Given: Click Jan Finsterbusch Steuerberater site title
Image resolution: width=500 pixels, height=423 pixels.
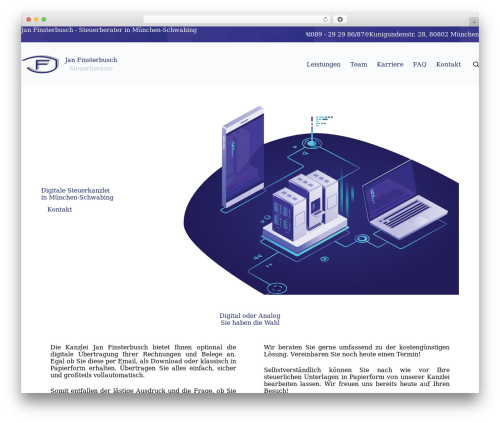Looking at the screenshot, I should click(91, 64).
